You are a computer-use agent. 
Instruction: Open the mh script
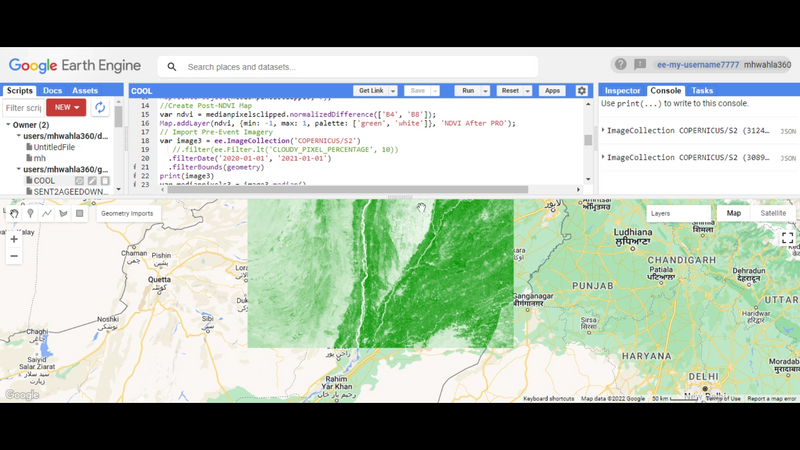39,158
